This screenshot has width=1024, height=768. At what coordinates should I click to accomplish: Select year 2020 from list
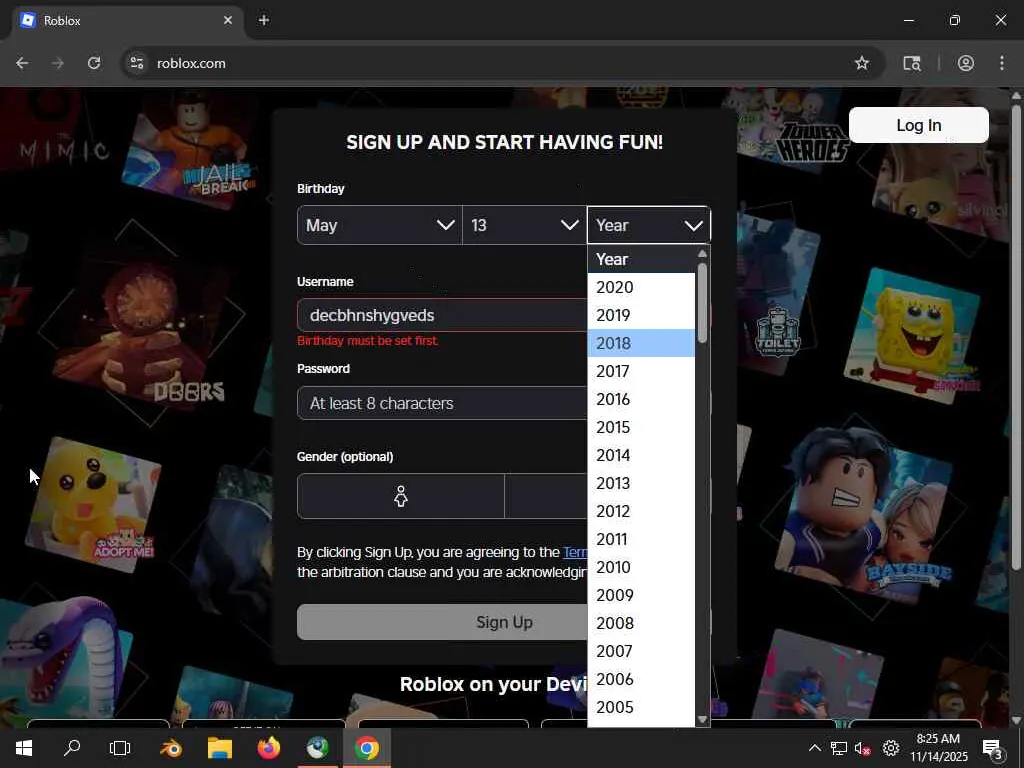tap(641, 287)
